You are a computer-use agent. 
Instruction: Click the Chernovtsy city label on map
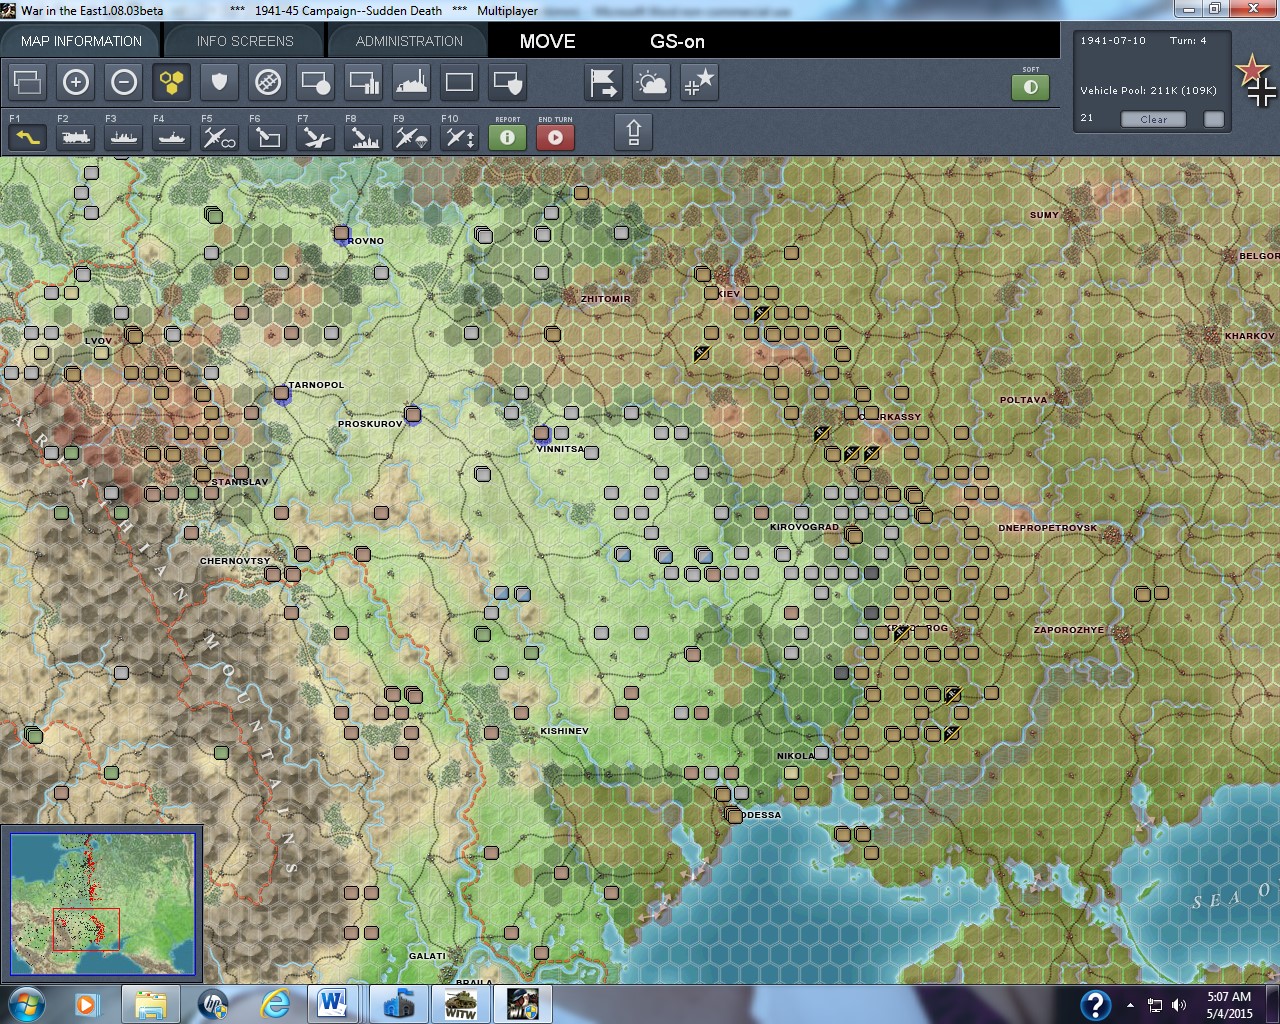(x=235, y=561)
